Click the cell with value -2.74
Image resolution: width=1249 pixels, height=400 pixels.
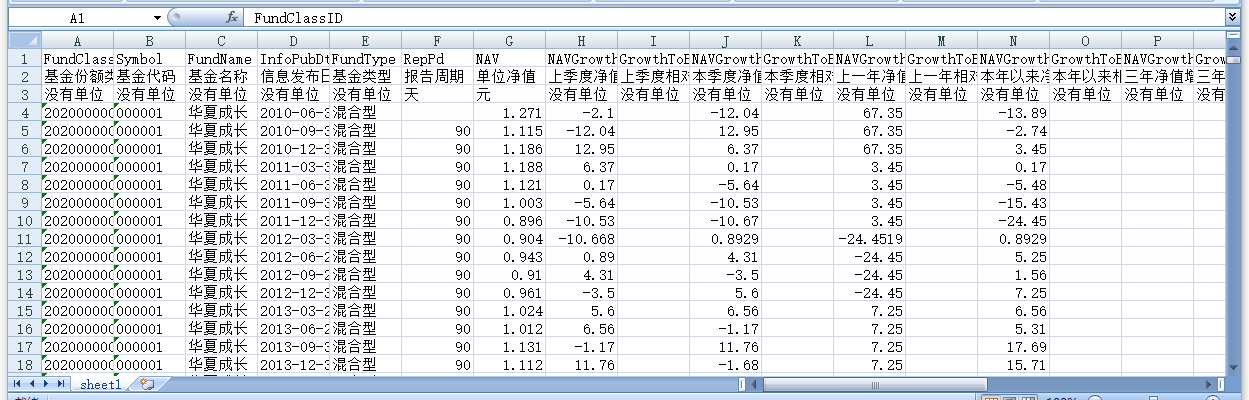click(1014, 131)
